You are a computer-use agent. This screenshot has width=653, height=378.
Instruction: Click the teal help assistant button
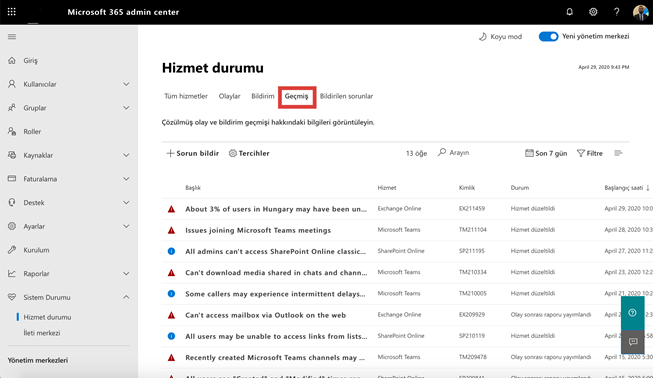pos(632,313)
